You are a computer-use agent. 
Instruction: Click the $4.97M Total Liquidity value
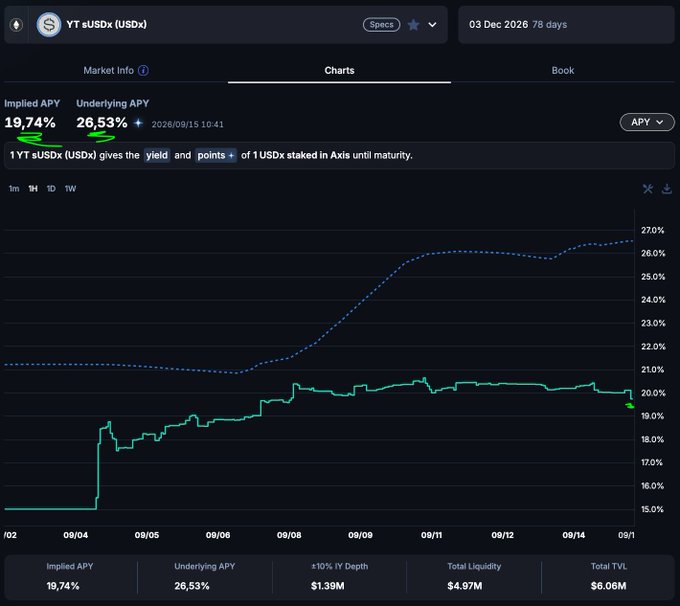pyautogui.click(x=464, y=586)
